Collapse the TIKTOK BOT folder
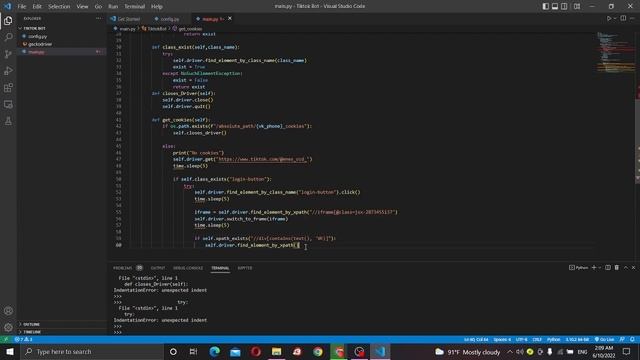 point(34,28)
